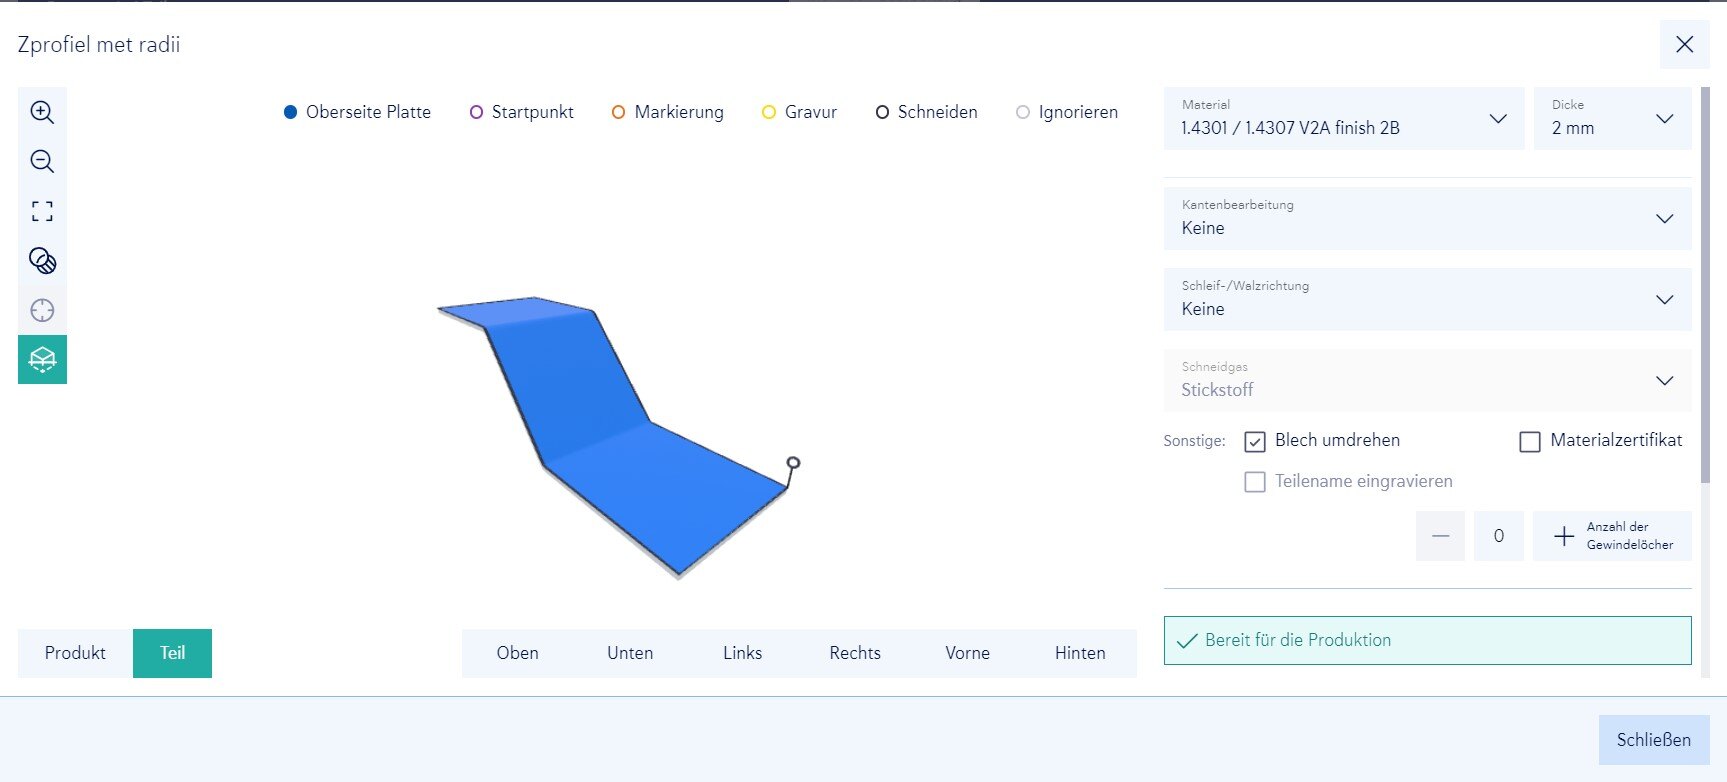Decrease the number of threaded holes
Screen dimensions: 1727x782
(x=1440, y=536)
